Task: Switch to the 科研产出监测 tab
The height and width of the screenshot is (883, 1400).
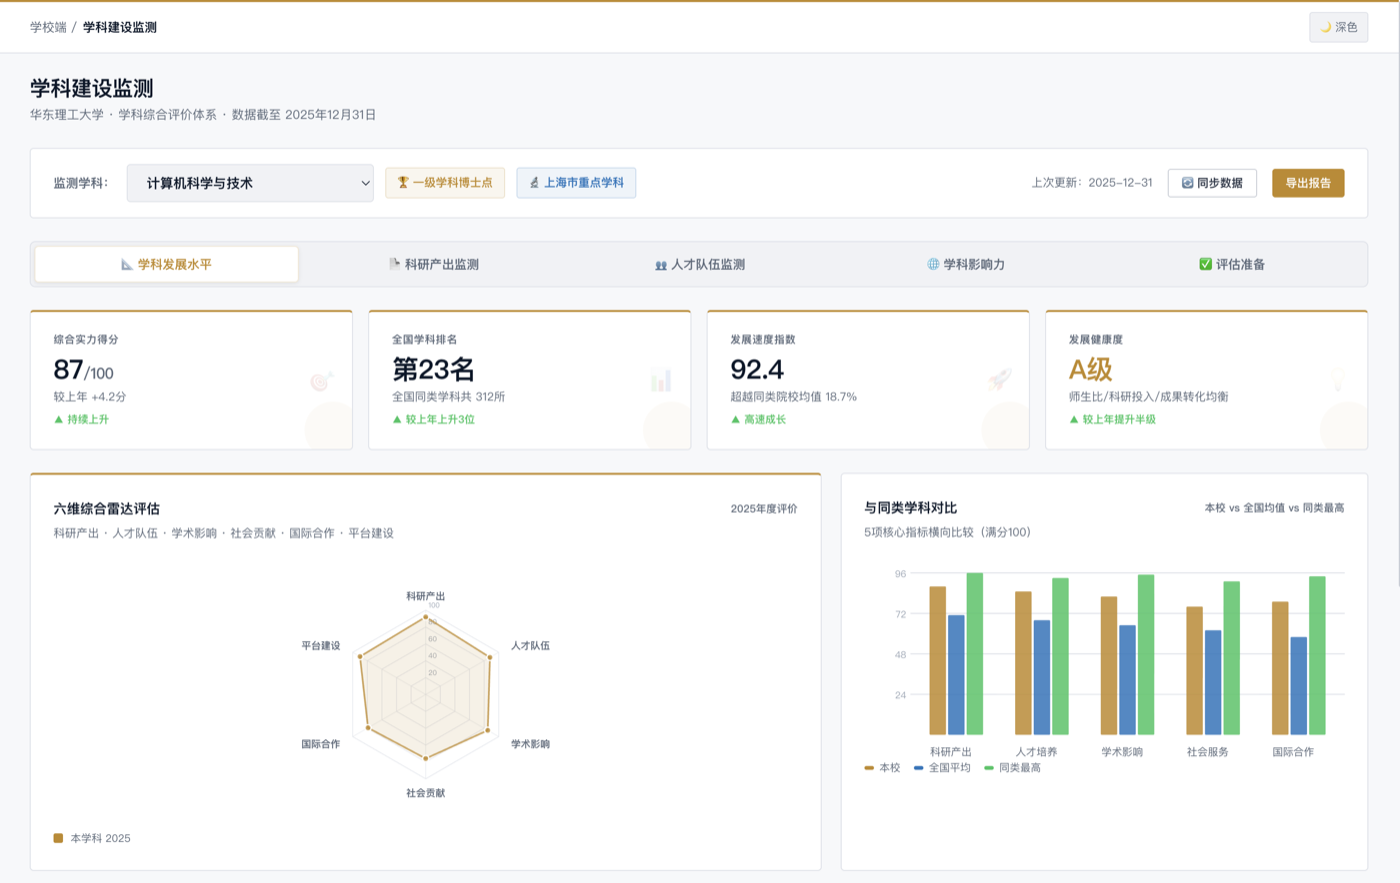Action: pos(434,265)
